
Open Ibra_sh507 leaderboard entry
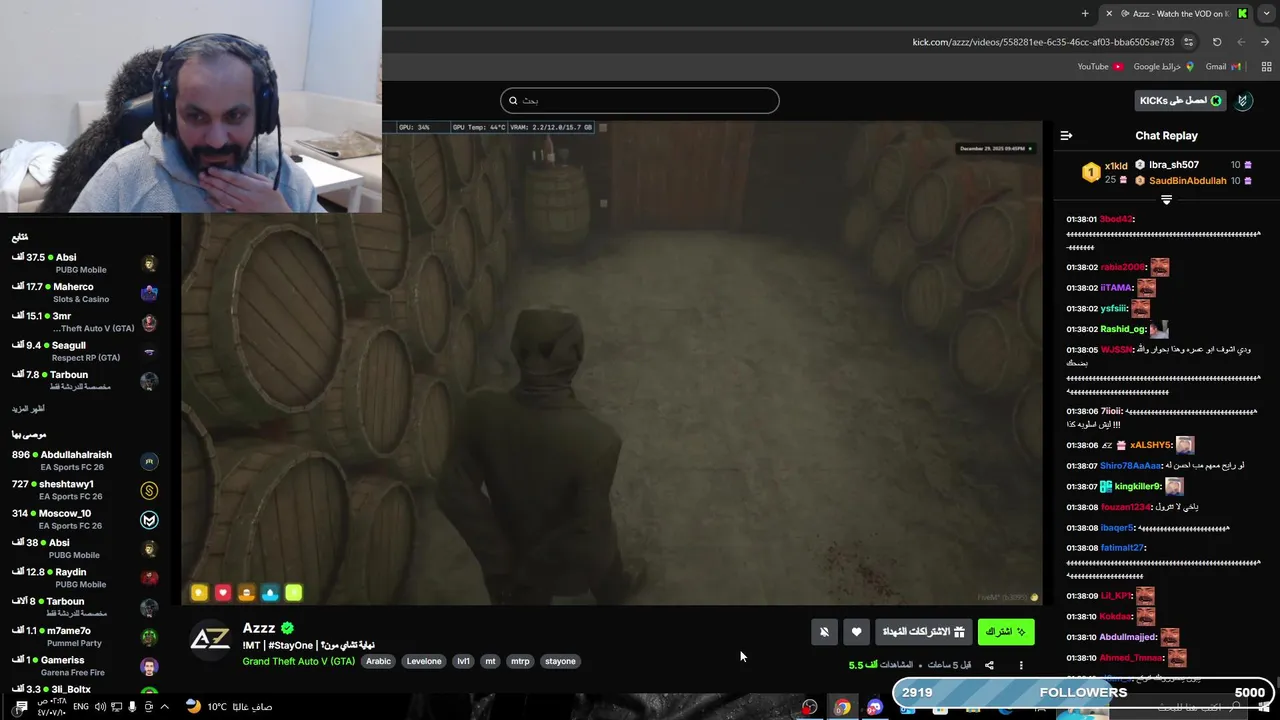(1193, 165)
